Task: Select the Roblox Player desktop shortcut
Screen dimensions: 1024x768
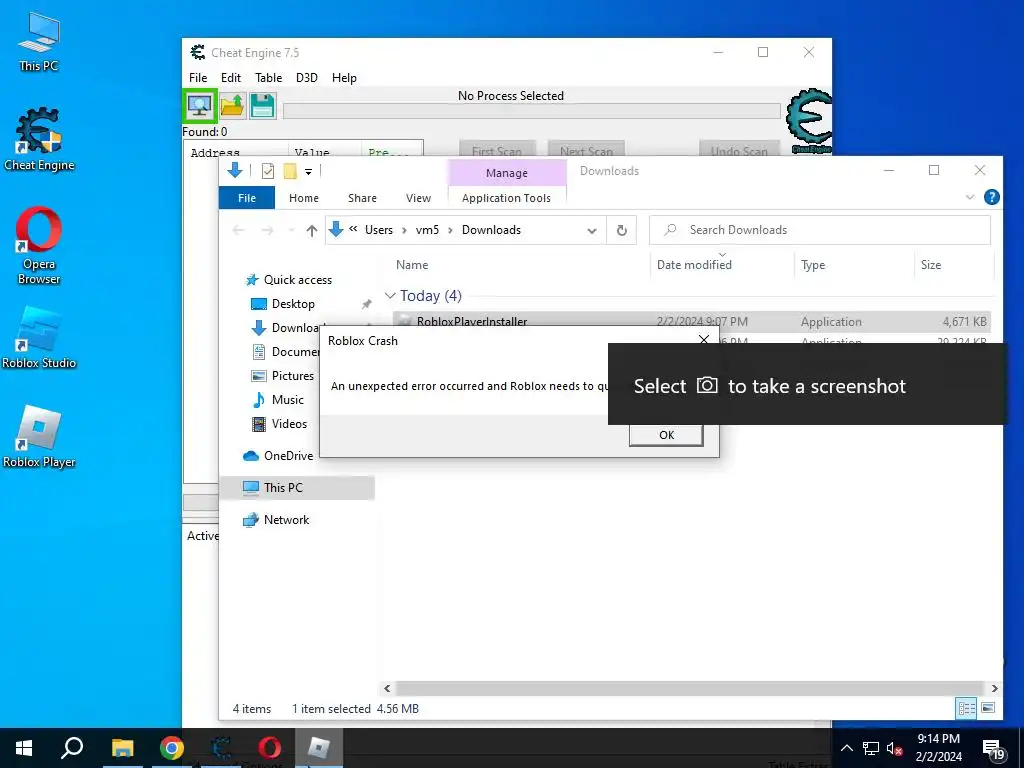Action: click(39, 436)
